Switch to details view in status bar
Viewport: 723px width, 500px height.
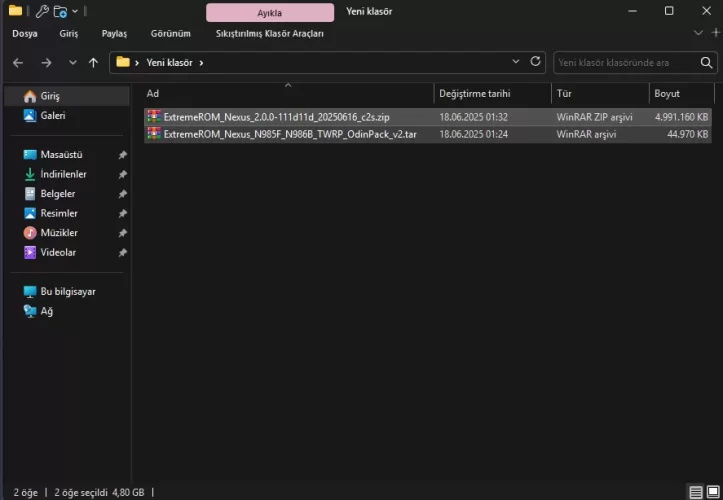696,492
